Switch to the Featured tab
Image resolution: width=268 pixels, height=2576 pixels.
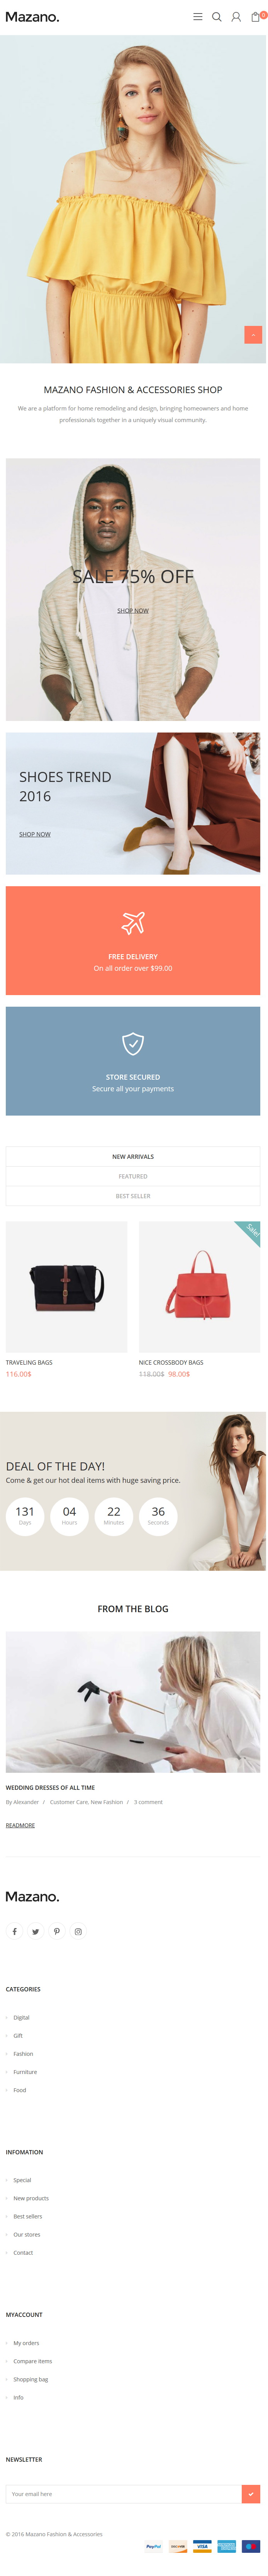coord(133,1176)
